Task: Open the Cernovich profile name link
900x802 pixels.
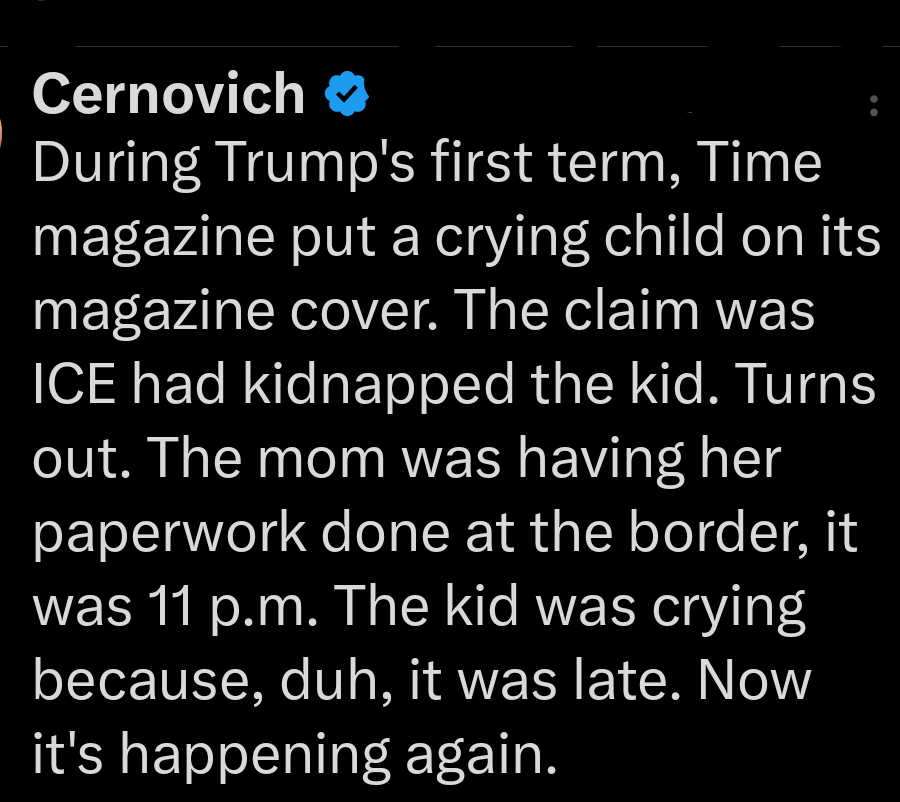Action: (169, 94)
